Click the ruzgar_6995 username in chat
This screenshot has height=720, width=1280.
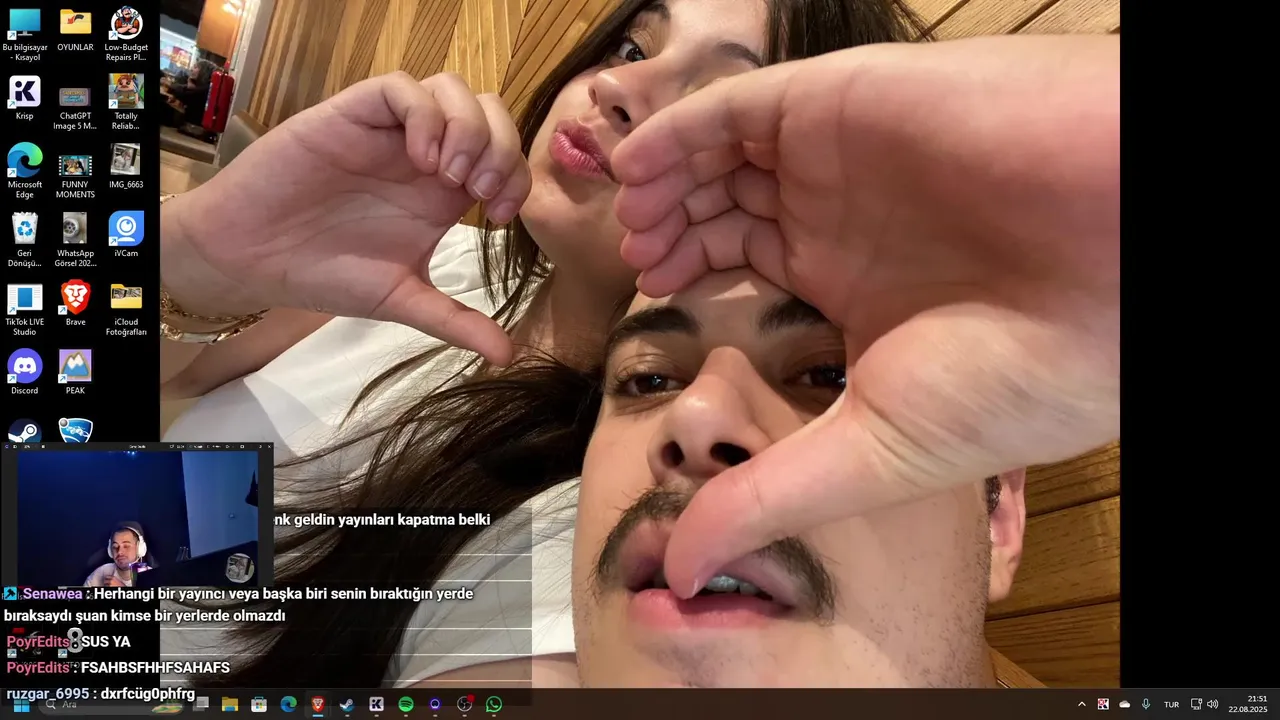click(49, 694)
